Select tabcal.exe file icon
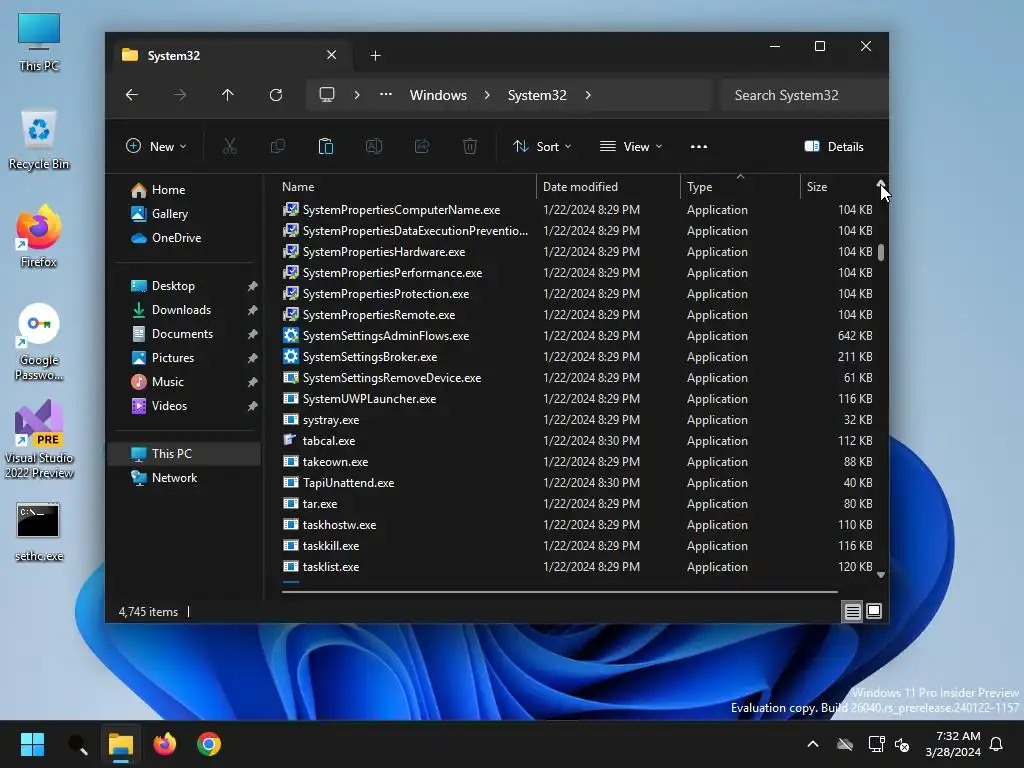This screenshot has width=1024, height=768. [x=291, y=441]
